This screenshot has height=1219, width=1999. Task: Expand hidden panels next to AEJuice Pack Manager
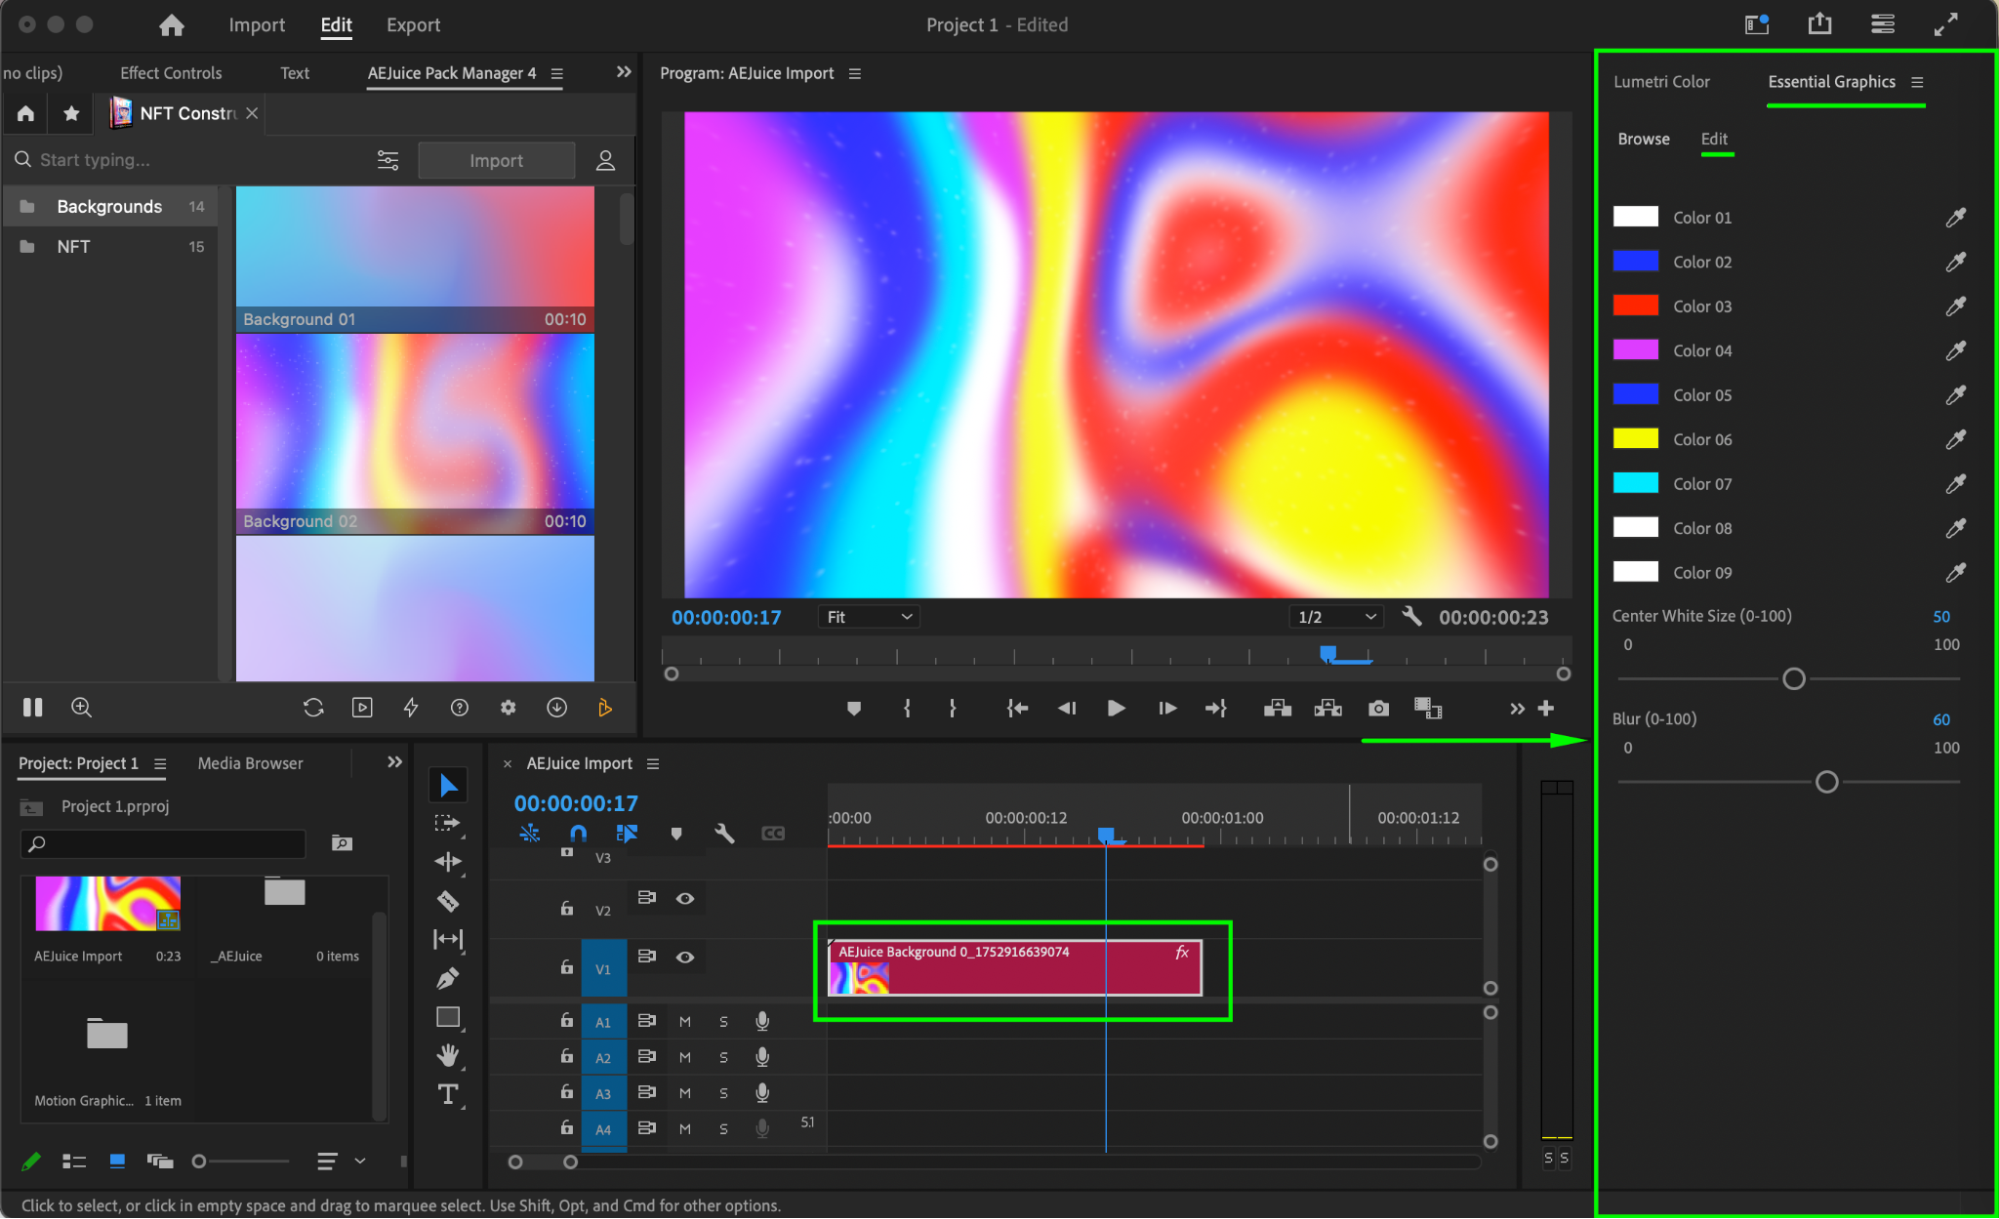(624, 72)
